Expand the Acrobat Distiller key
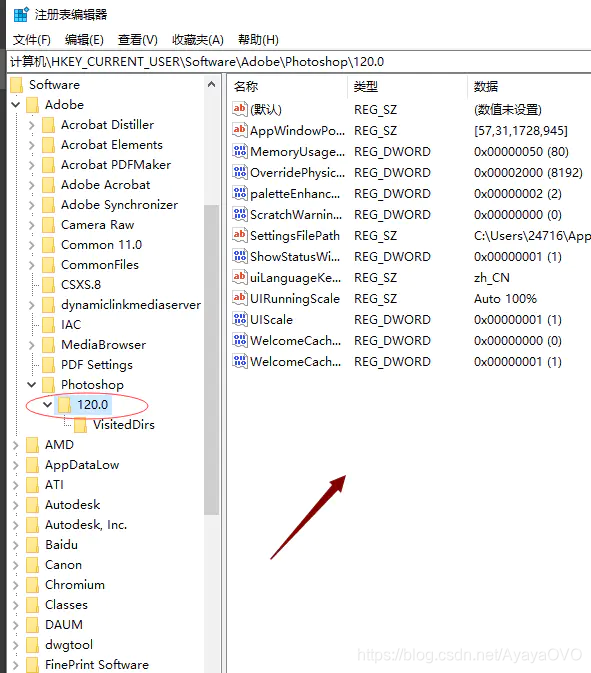Image resolution: width=591 pixels, height=673 pixels. [x=32, y=125]
